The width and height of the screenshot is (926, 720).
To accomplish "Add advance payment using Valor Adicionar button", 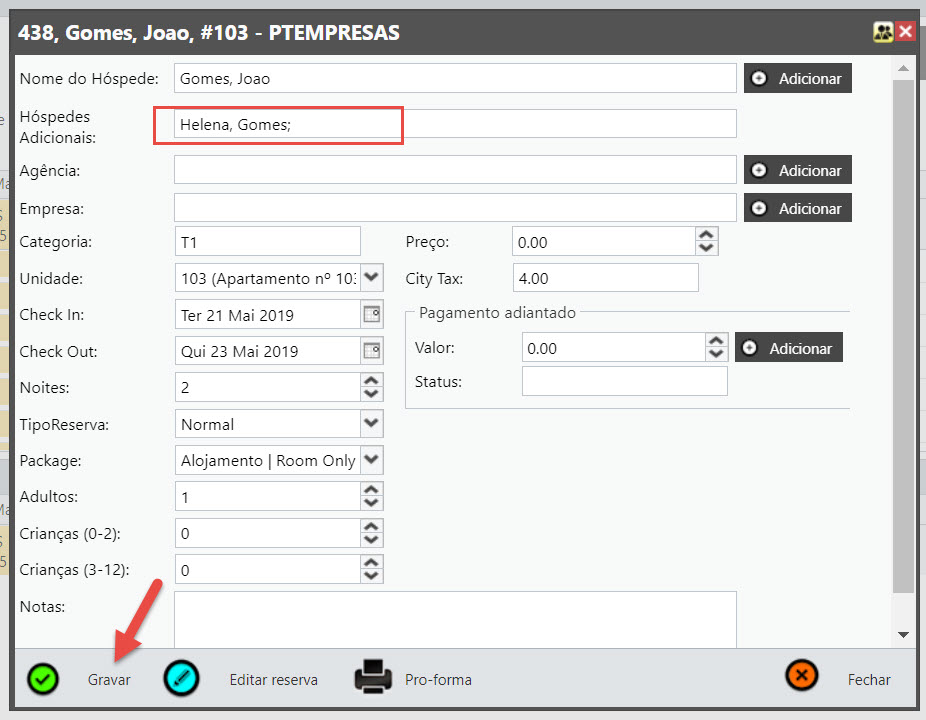I will [789, 348].
